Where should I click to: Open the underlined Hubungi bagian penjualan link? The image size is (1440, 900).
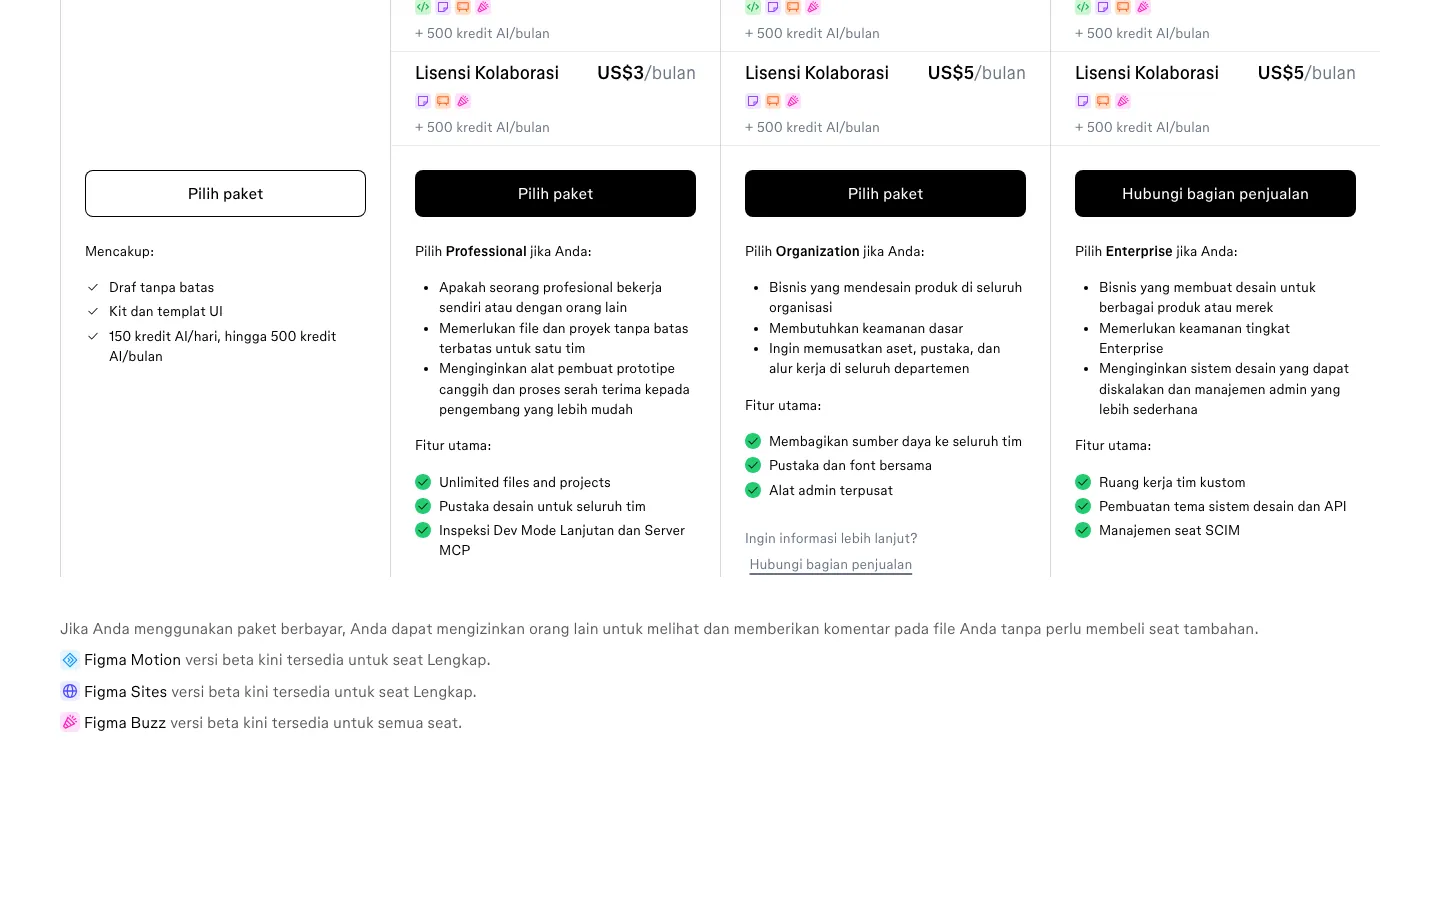(831, 564)
